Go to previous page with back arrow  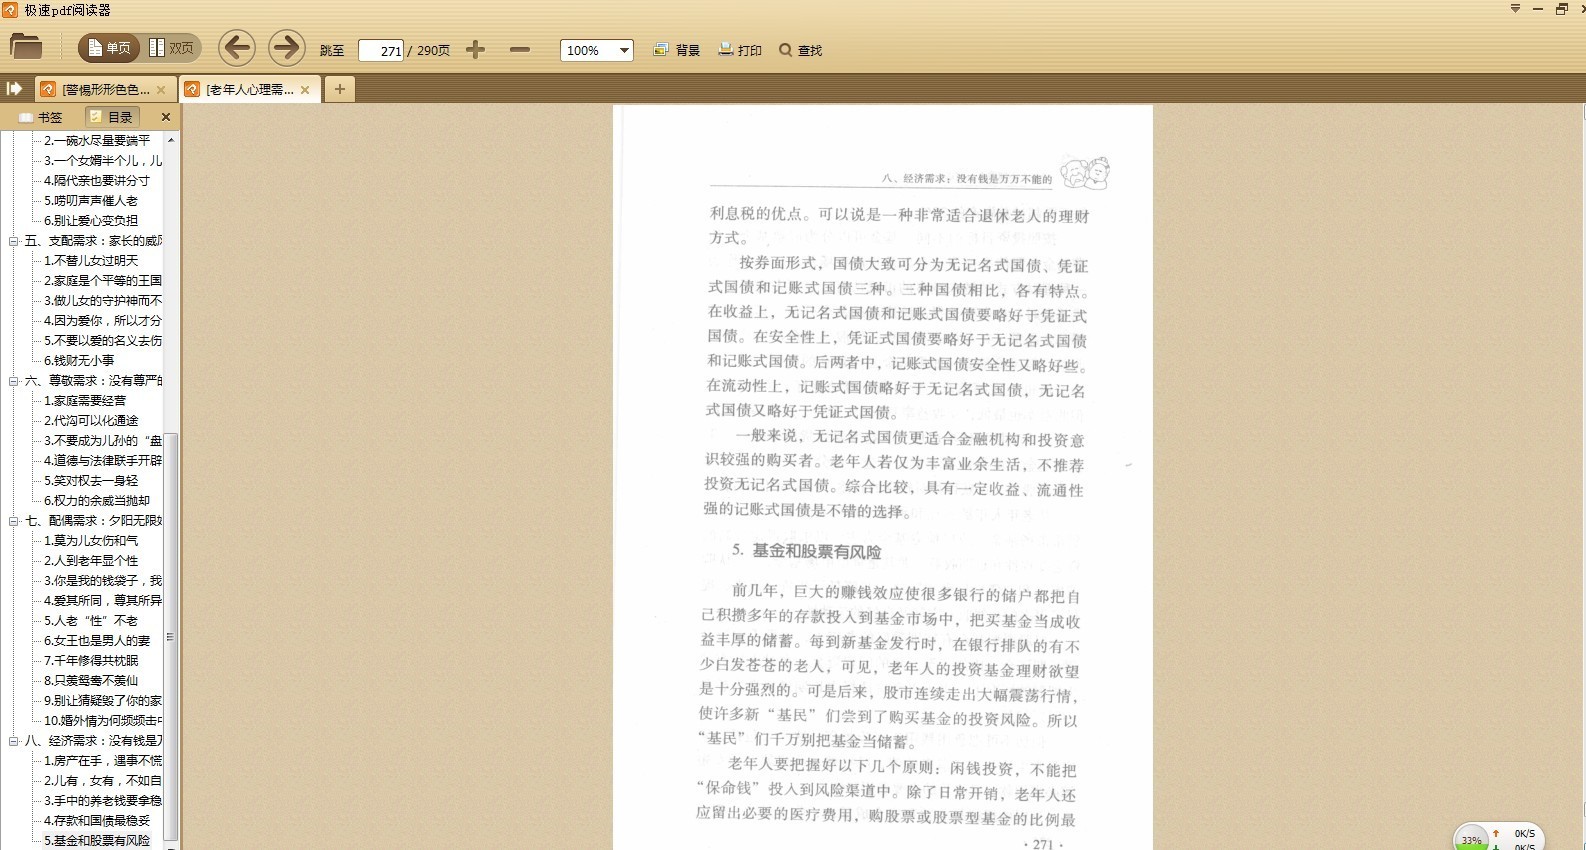(237, 48)
